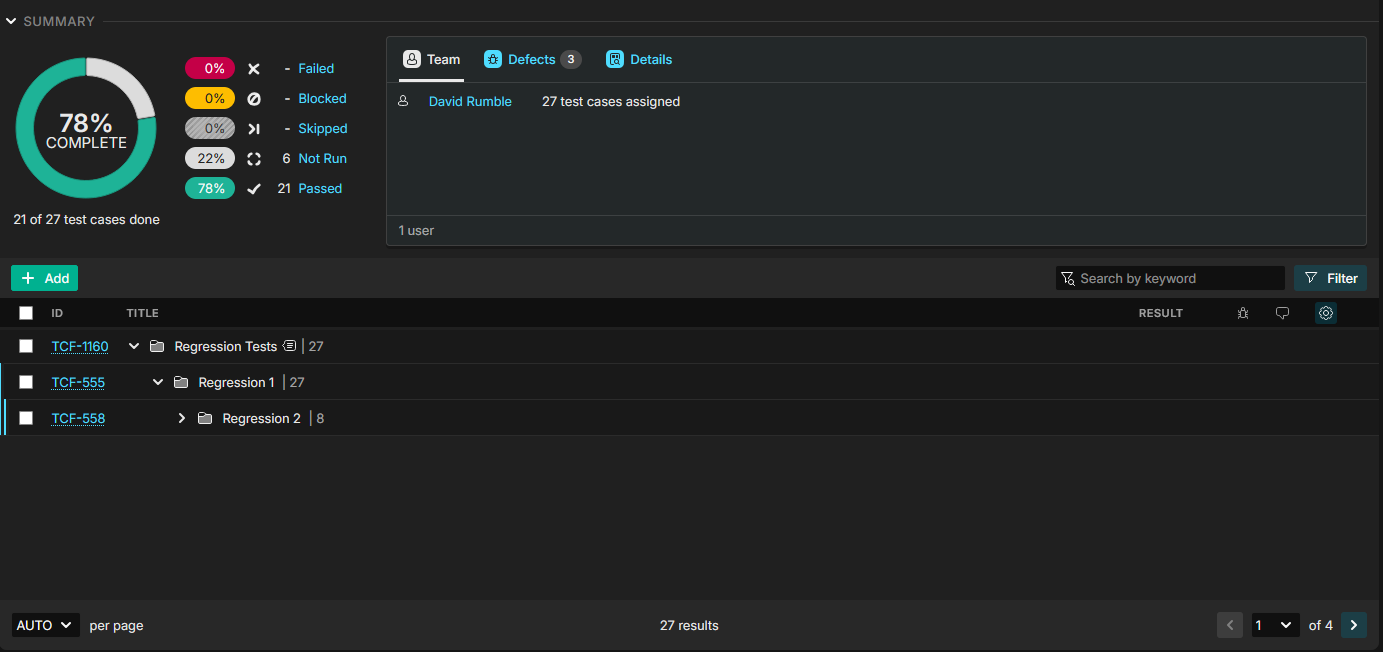Viewport: 1383px width, 652px height.
Task: Open the Details tab
Action: coord(639,60)
